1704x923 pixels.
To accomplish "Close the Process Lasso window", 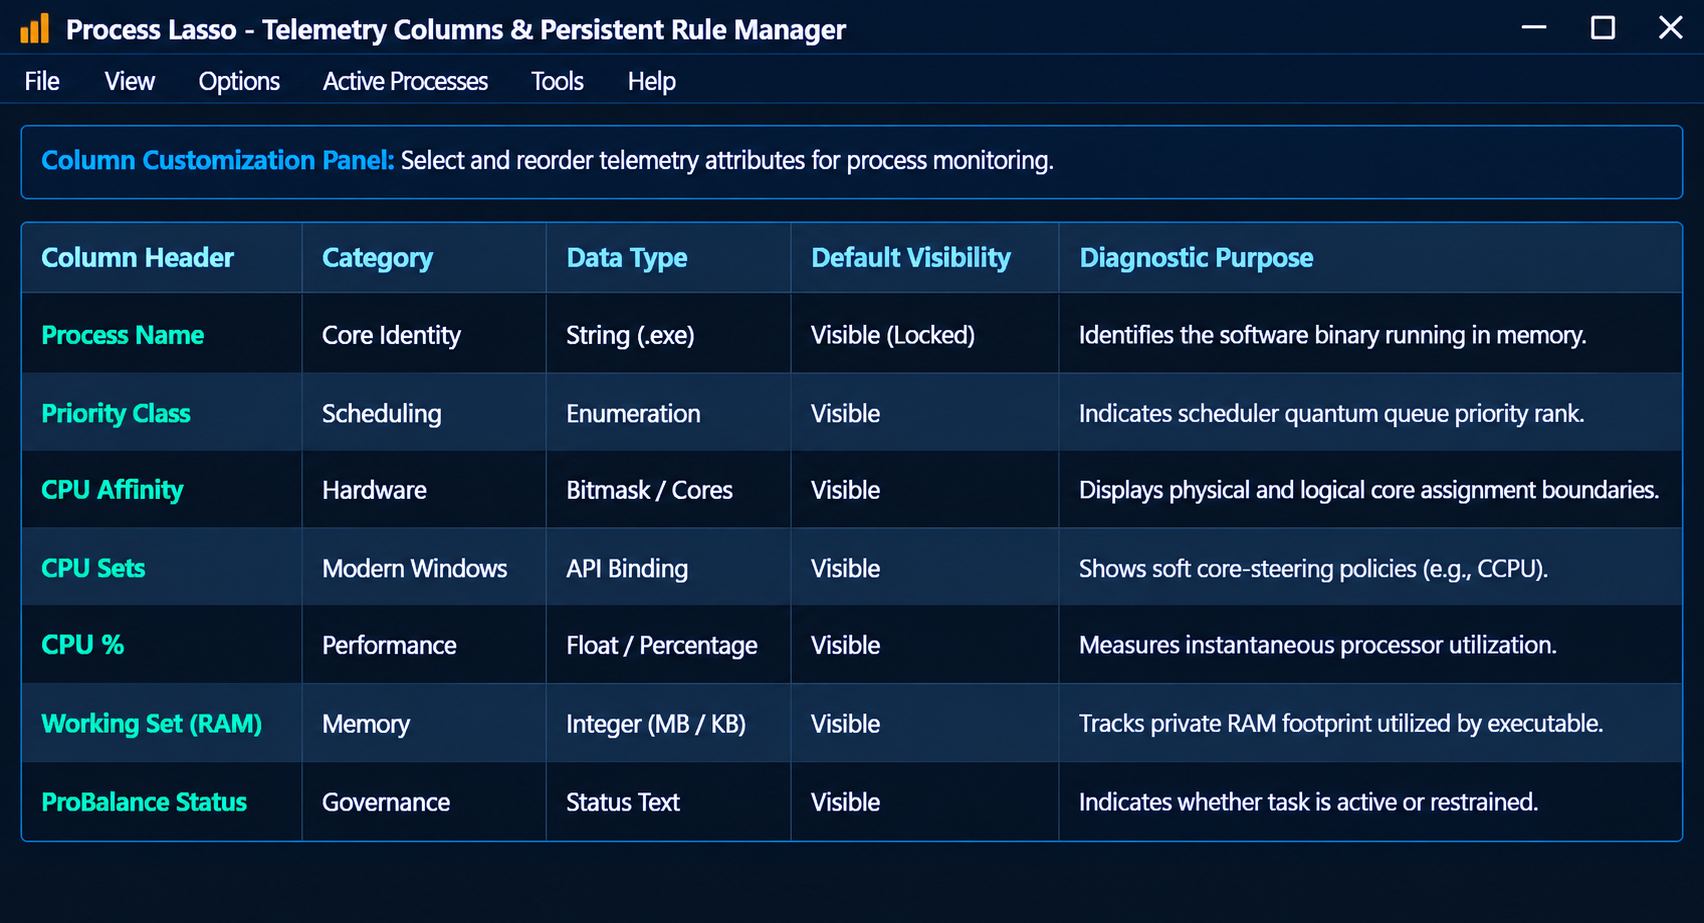I will pos(1671,28).
